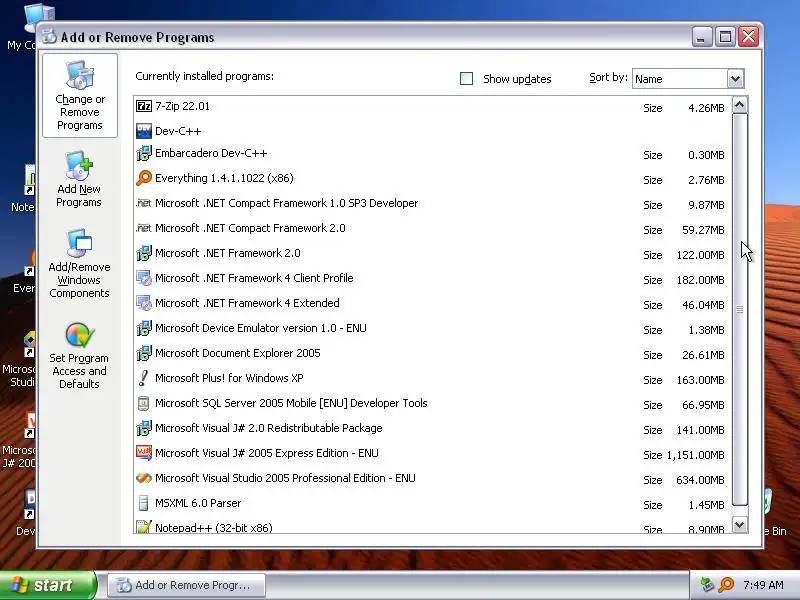Image resolution: width=800 pixels, height=600 pixels.
Task: Click the Notepad++ (32-bit x86) icon
Action: click(144, 527)
